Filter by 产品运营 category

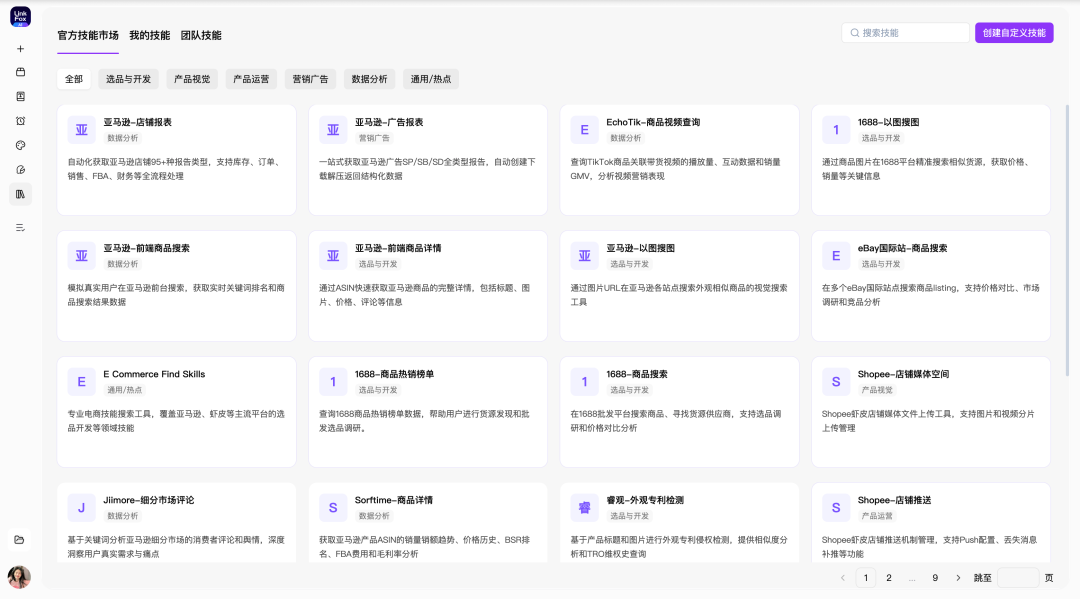[251, 79]
